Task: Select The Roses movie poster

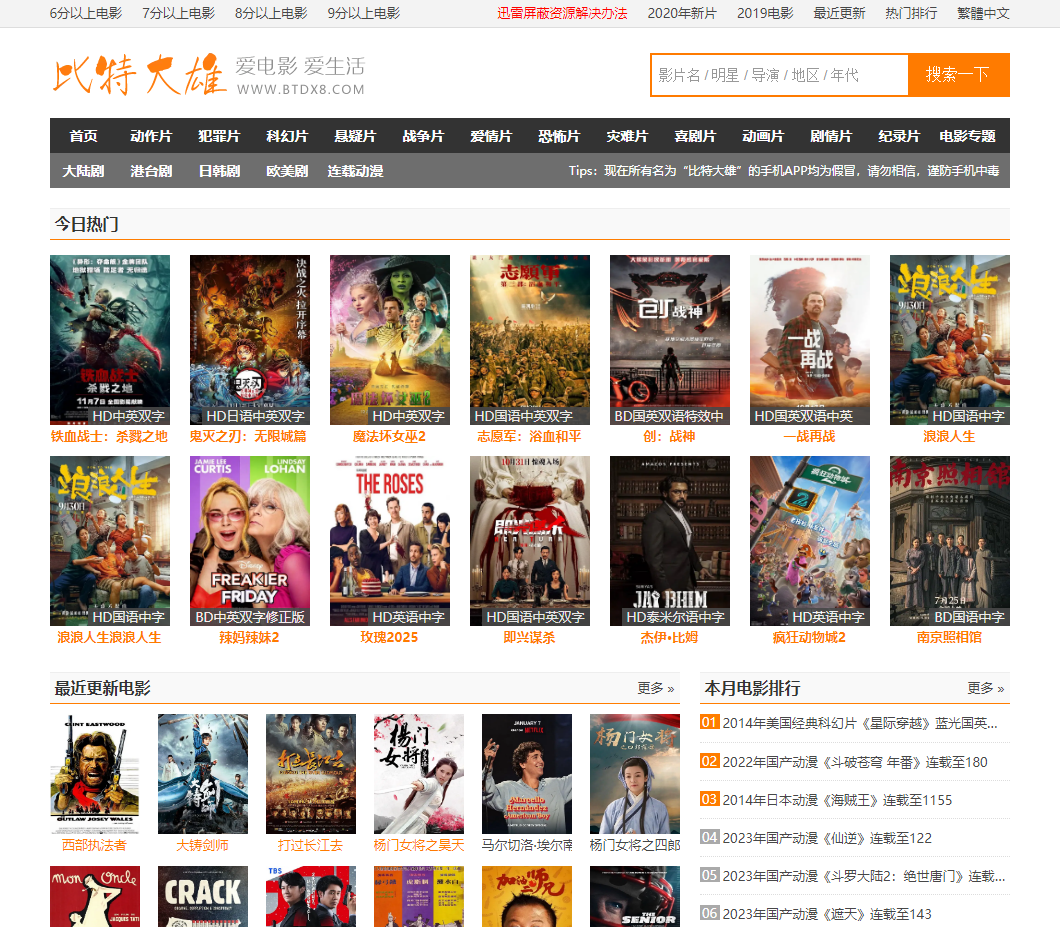Action: pos(390,540)
